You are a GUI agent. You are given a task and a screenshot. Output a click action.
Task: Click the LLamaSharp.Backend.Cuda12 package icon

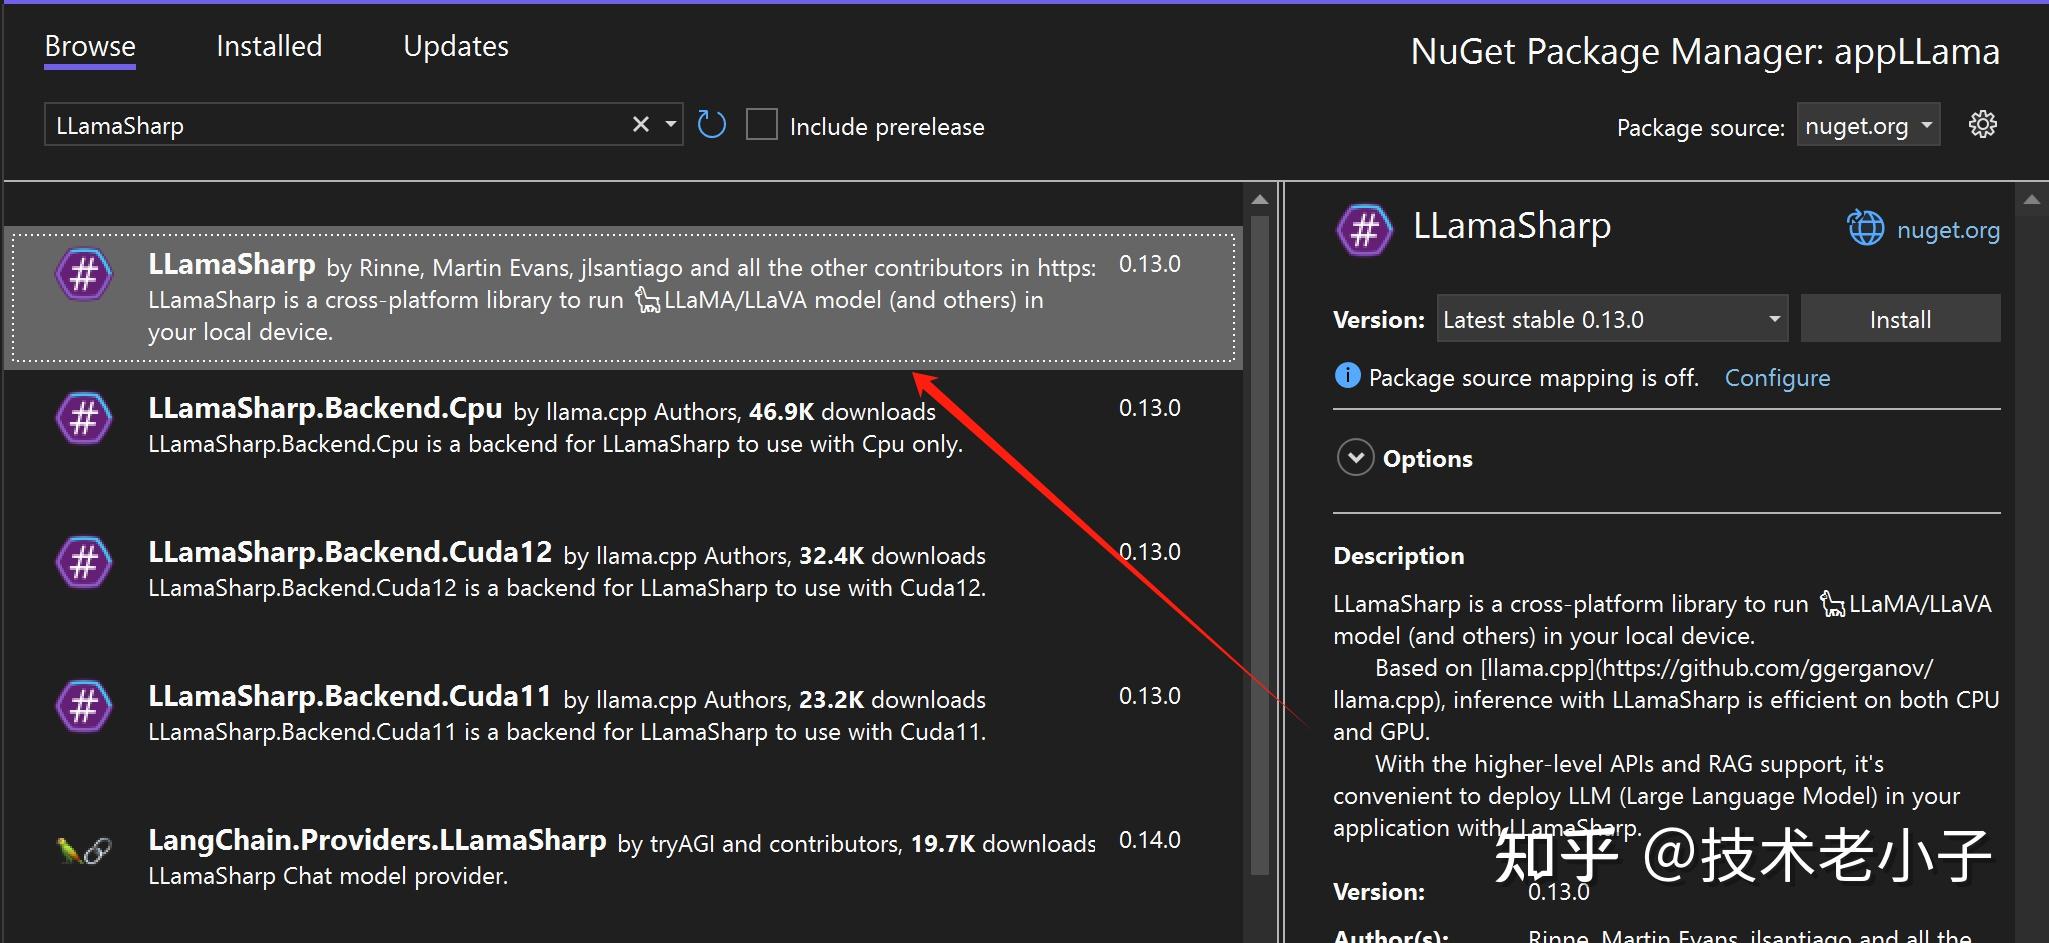click(84, 562)
